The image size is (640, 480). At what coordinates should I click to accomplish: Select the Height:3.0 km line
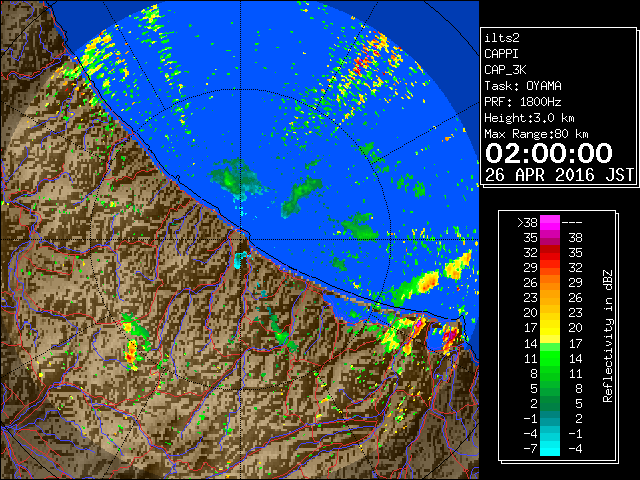(529, 118)
